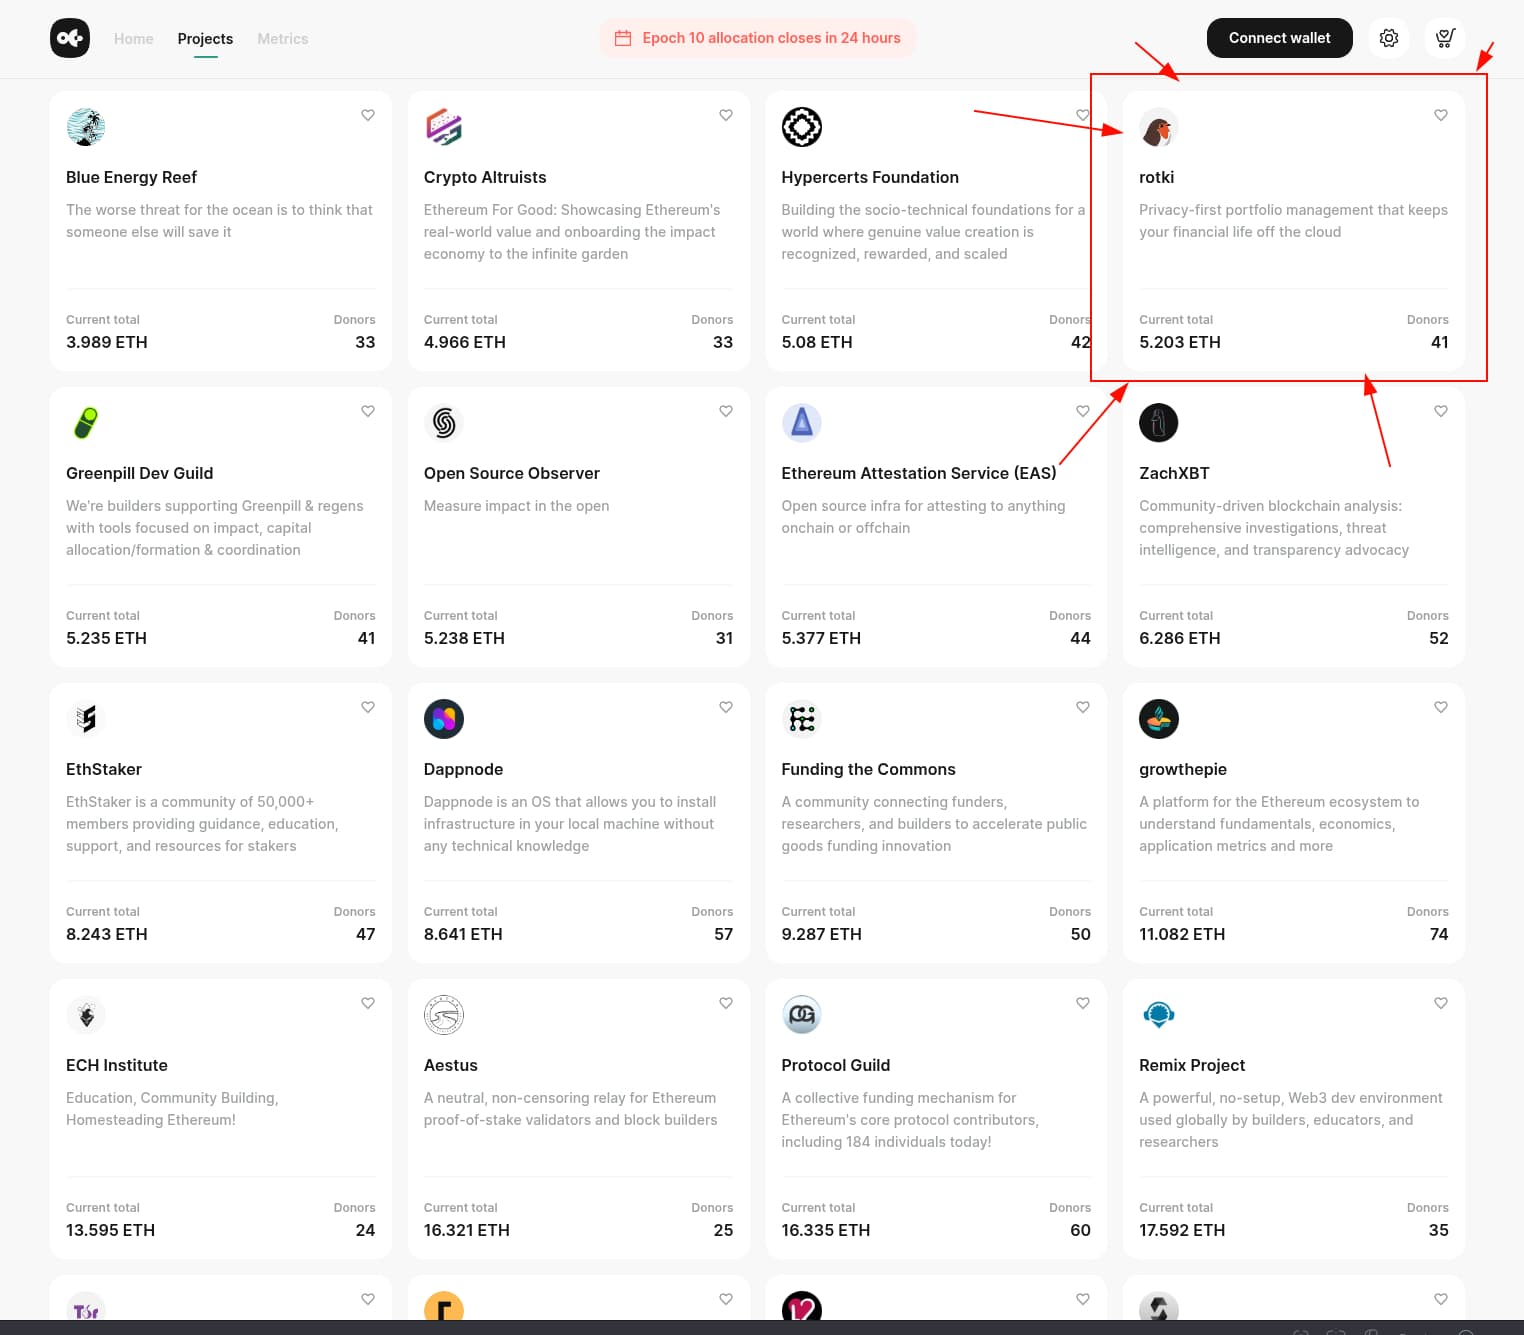Click the Crypto Altruists project logo
This screenshot has height=1335, width=1524.
coord(444,127)
